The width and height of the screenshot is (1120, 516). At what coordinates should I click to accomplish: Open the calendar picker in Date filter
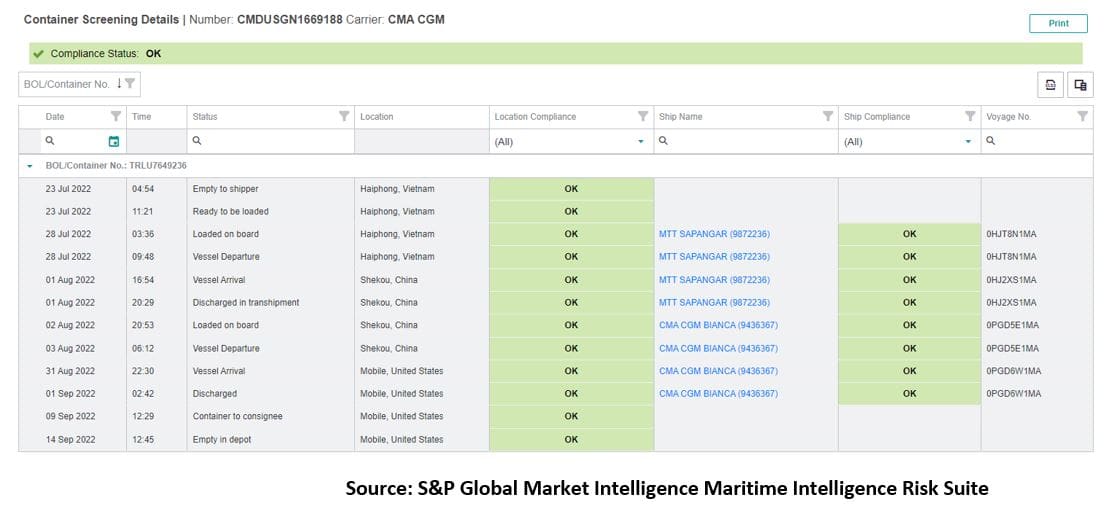(113, 142)
